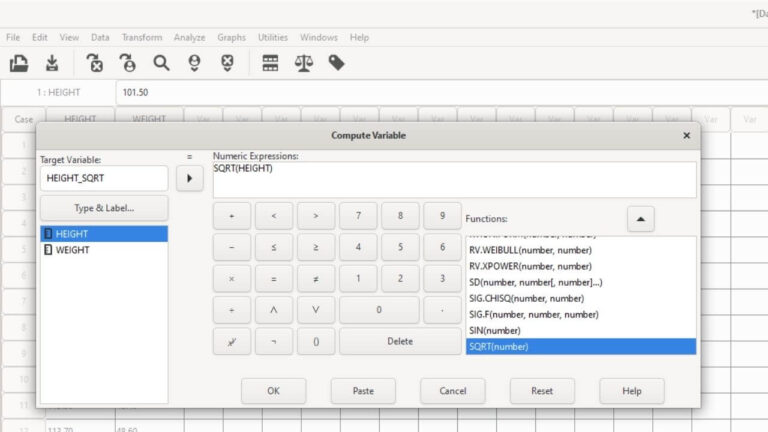Click the Insert Variable toolbar icon

[227, 63]
